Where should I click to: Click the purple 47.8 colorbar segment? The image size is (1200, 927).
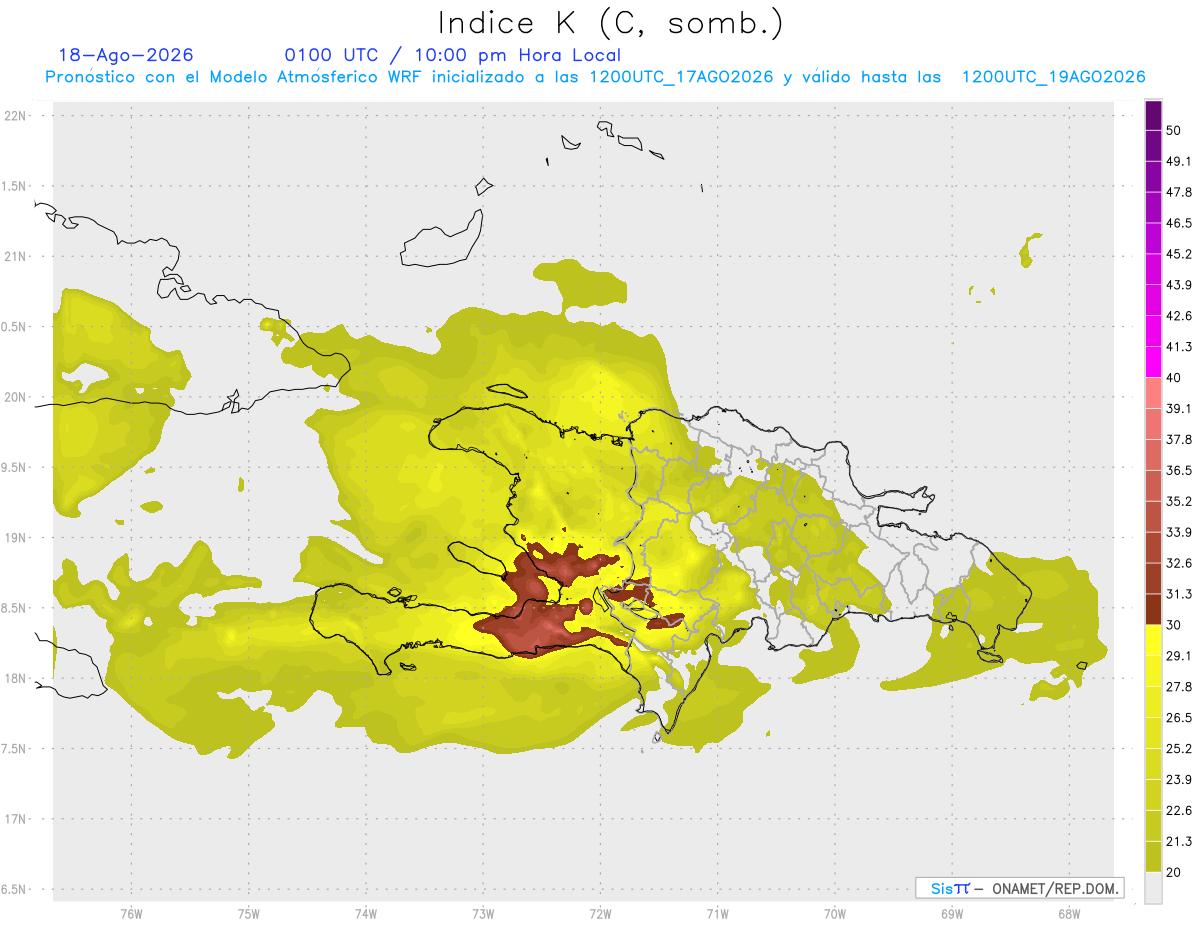[1153, 178]
